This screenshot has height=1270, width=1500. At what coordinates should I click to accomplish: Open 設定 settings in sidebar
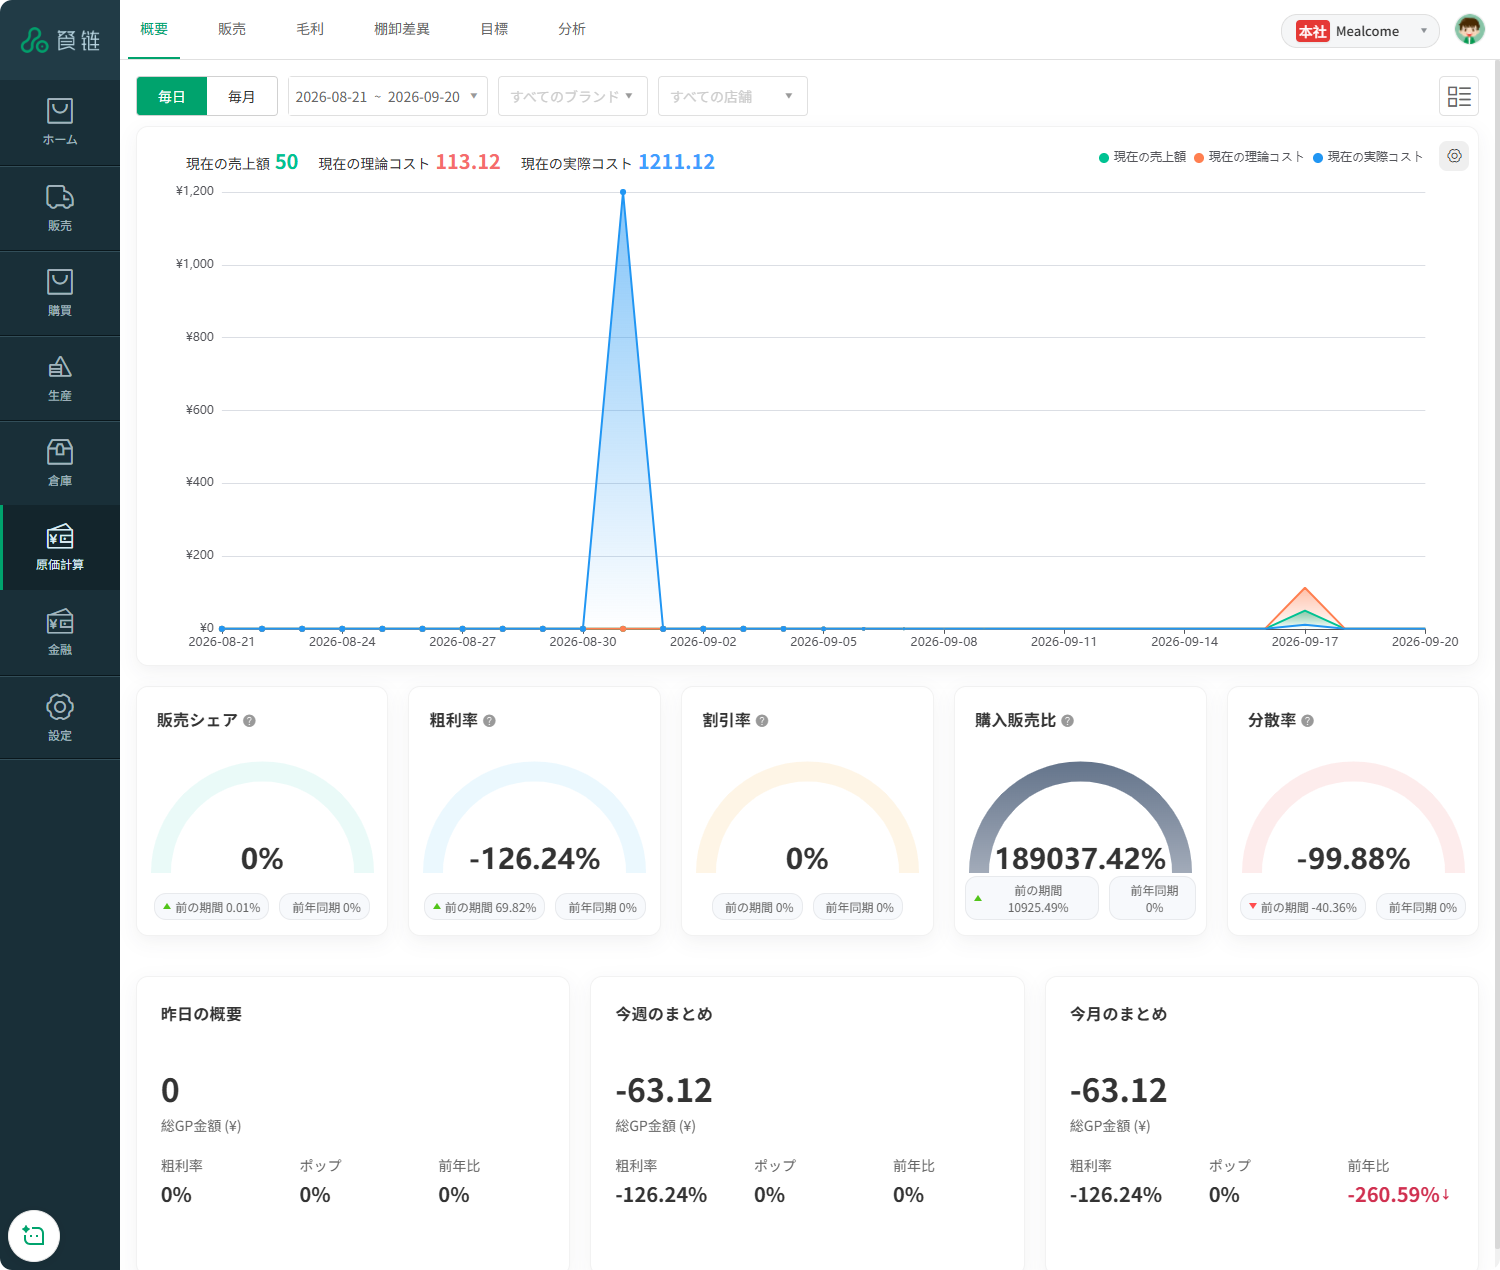click(x=60, y=718)
